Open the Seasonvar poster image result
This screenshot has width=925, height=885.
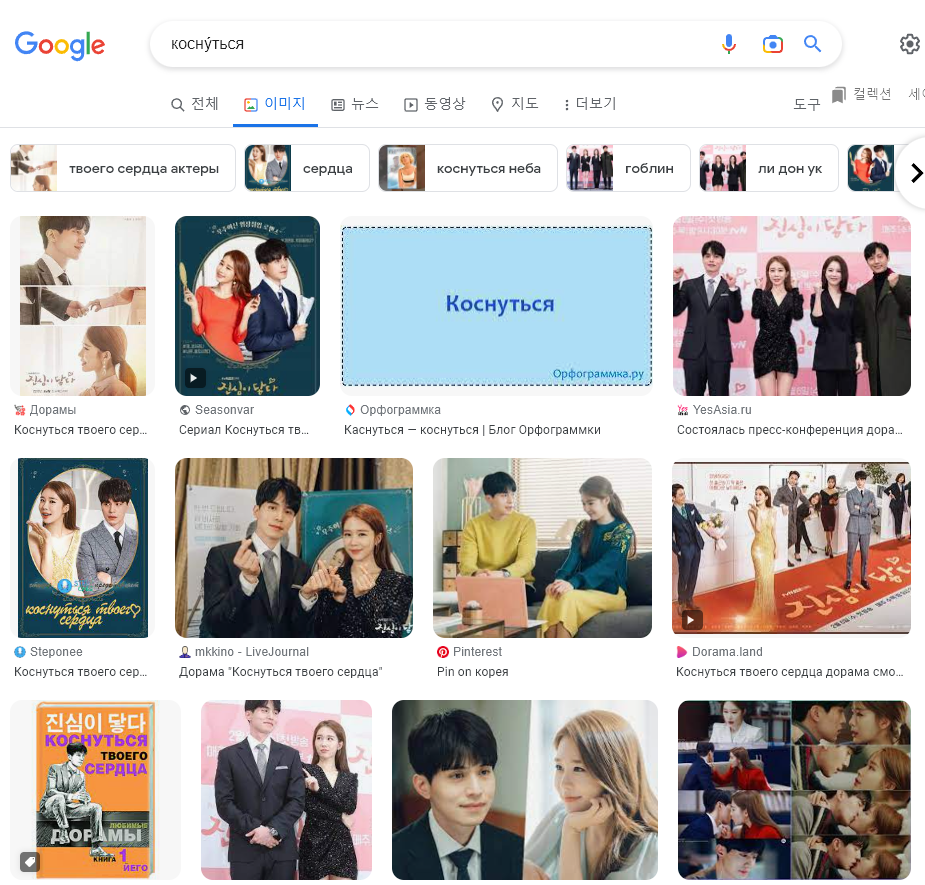[247, 306]
